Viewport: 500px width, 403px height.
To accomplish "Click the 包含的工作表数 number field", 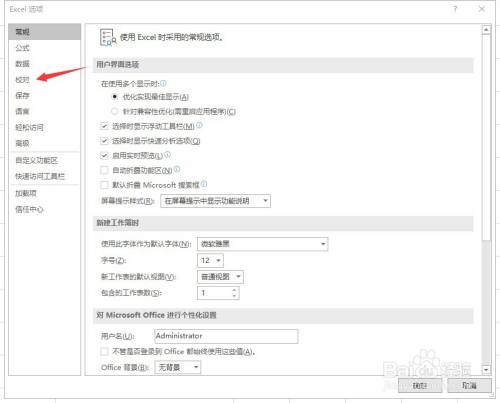I will coord(214,293).
